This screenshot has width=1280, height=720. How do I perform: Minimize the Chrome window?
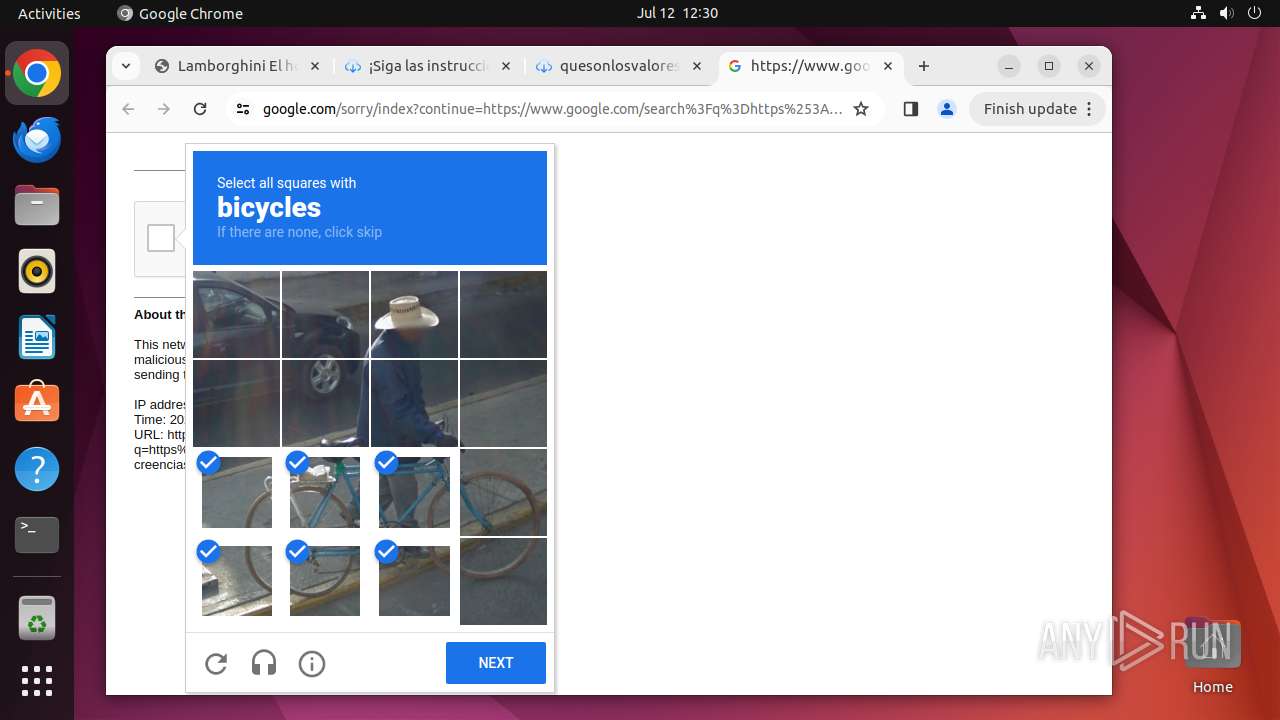point(1009,66)
